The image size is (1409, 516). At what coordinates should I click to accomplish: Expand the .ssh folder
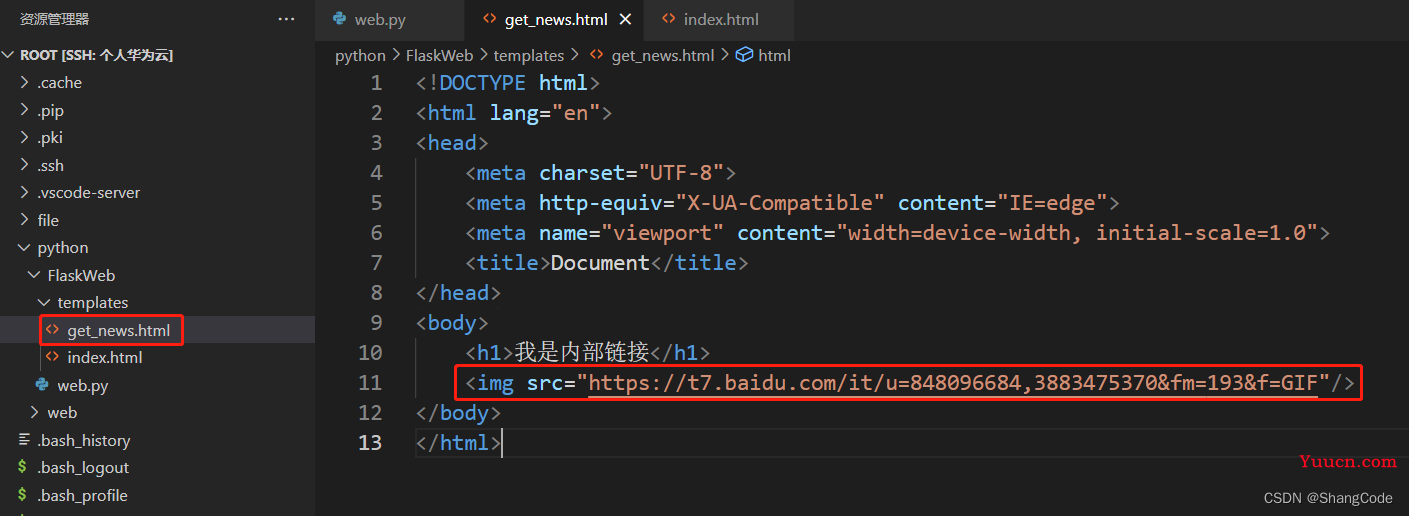(x=25, y=165)
